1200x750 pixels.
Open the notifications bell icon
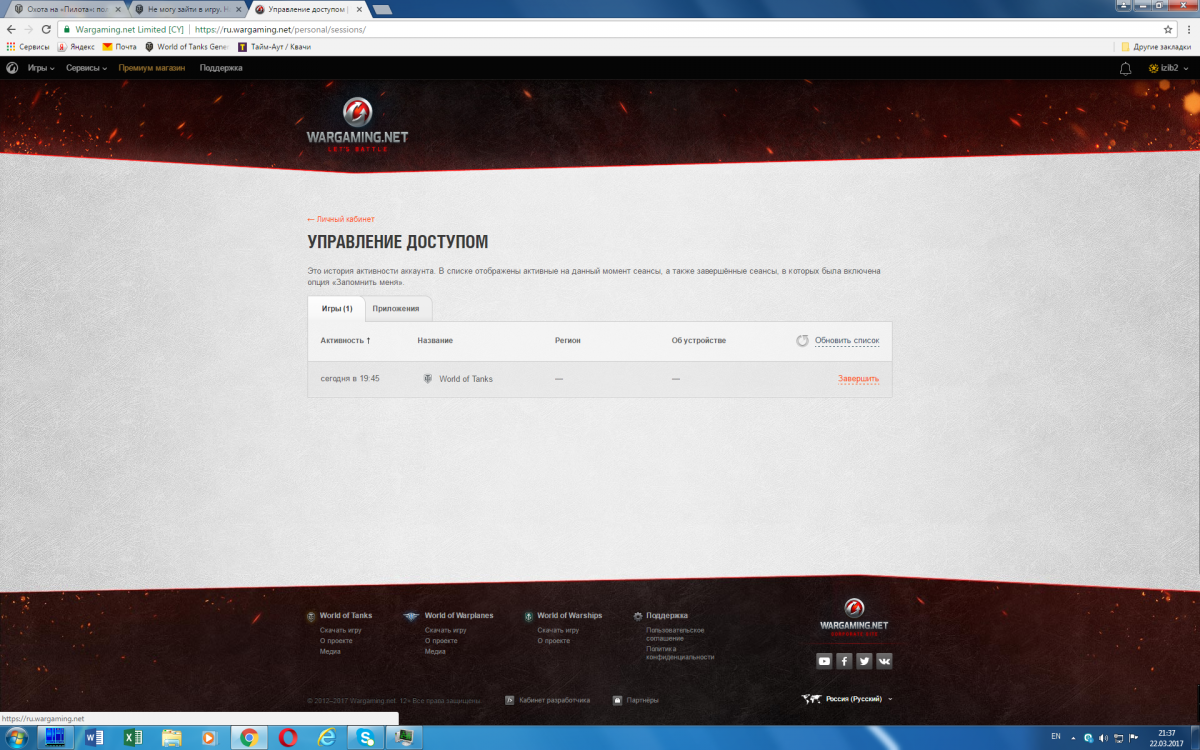click(1125, 68)
